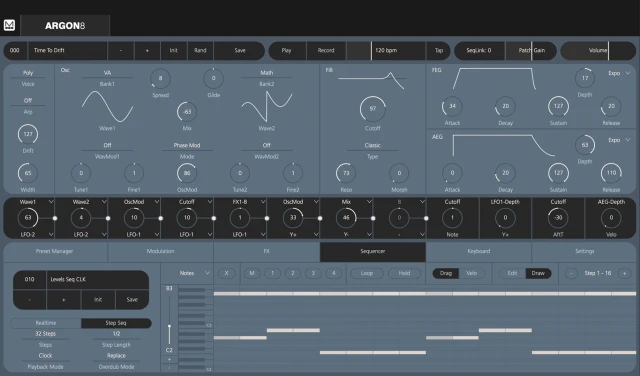Click the Levels Seq CLK sequence name

[x=98, y=280]
